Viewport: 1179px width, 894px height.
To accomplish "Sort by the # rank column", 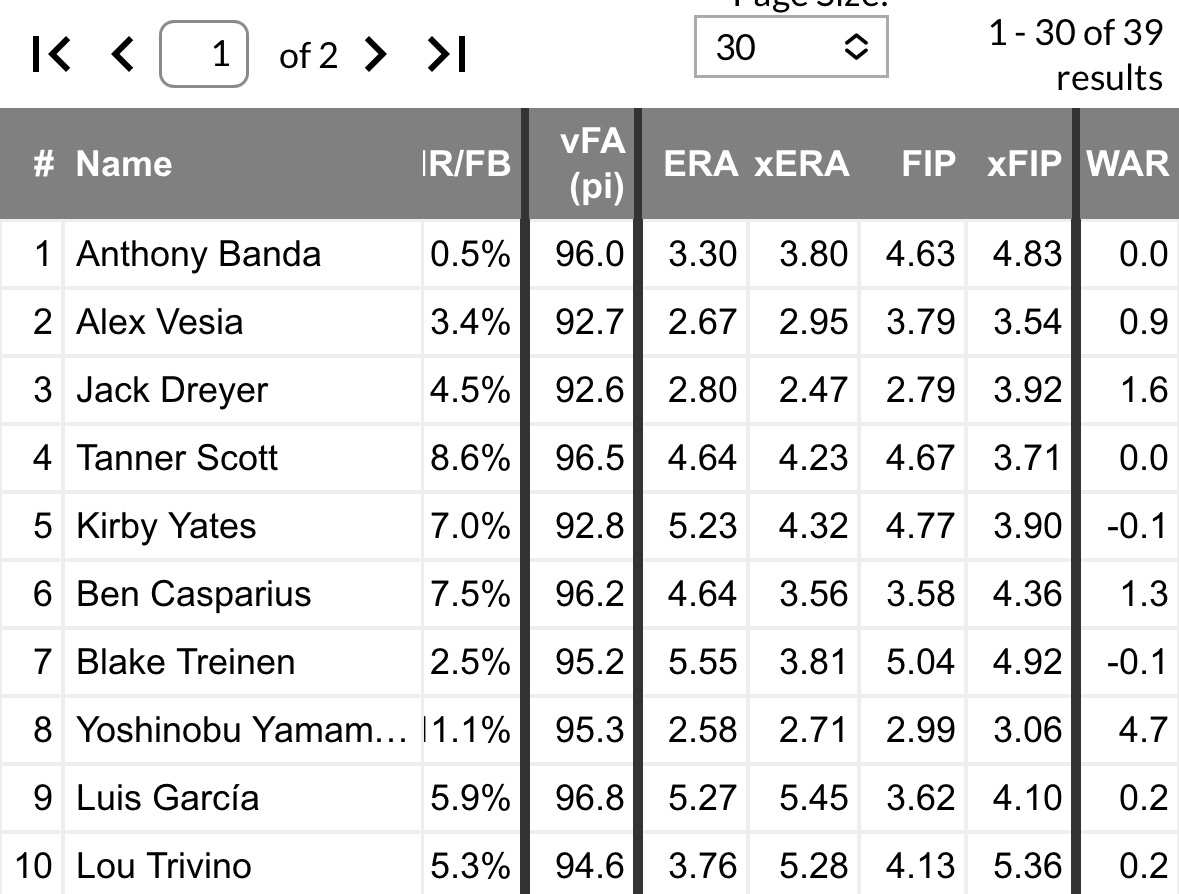I will pos(43,164).
